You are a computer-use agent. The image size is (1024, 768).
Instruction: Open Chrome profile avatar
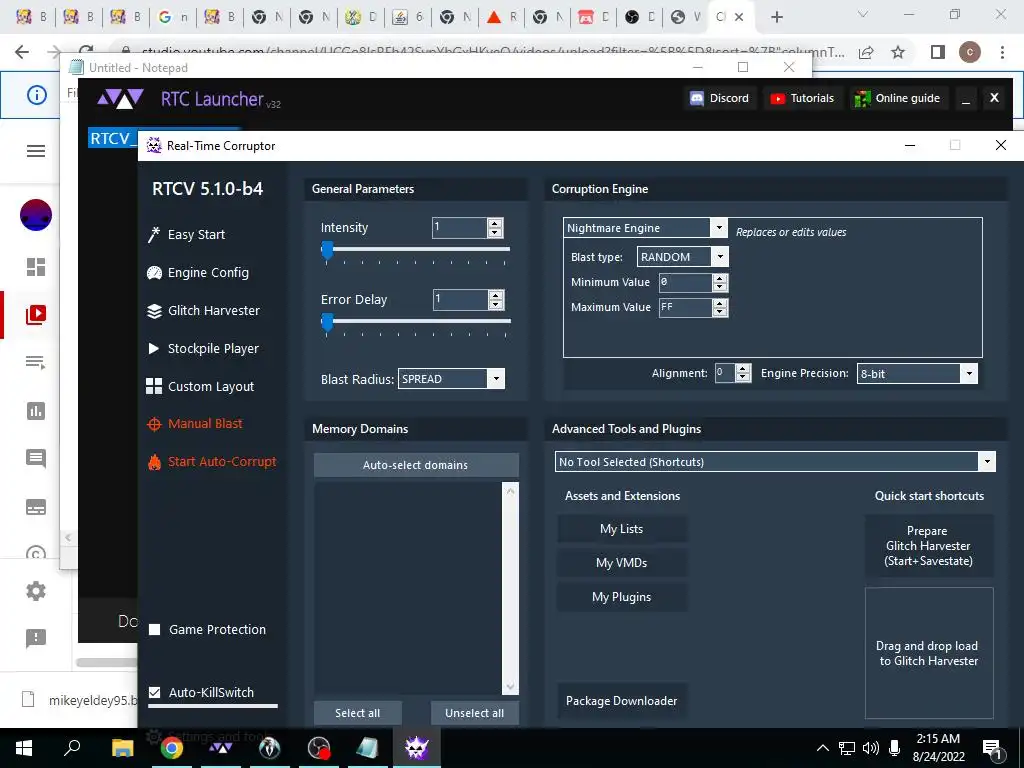tap(970, 52)
